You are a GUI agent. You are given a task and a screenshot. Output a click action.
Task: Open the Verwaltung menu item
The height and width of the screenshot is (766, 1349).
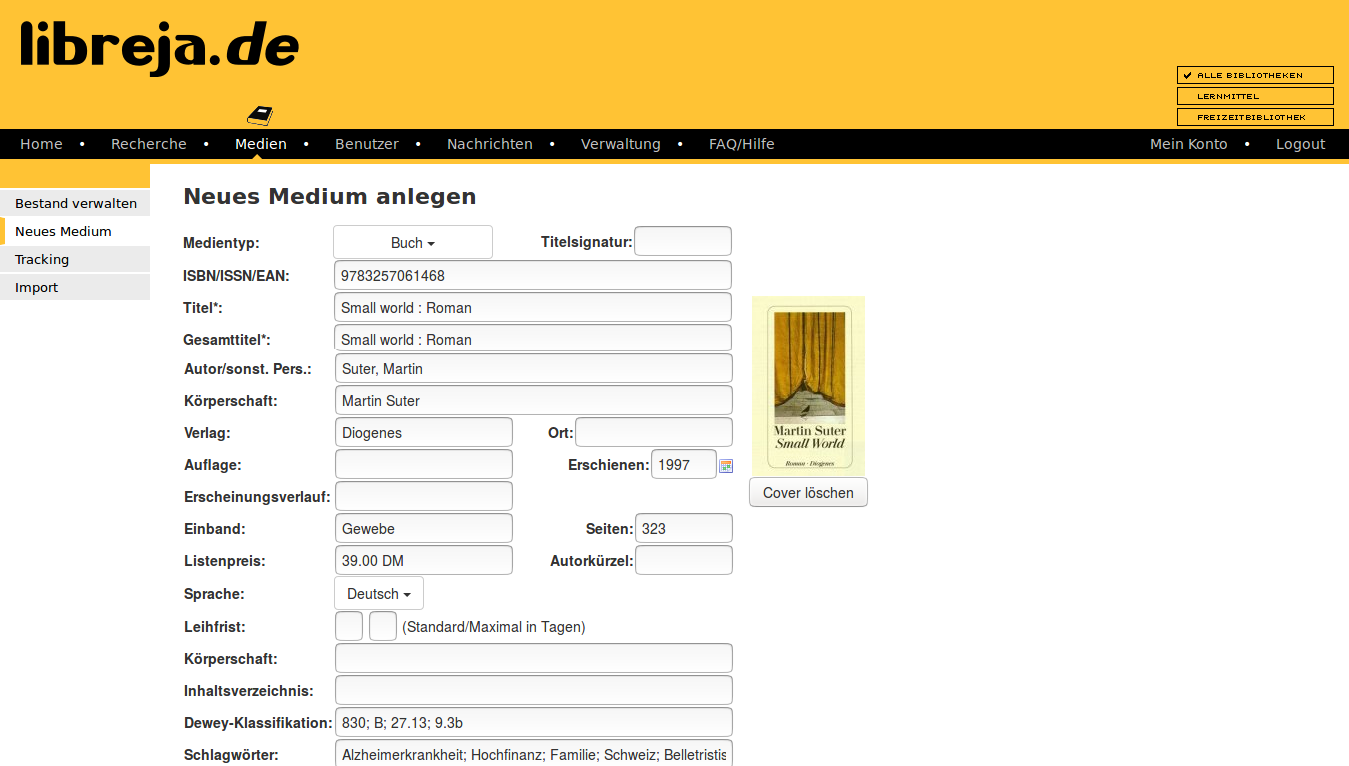click(x=620, y=144)
